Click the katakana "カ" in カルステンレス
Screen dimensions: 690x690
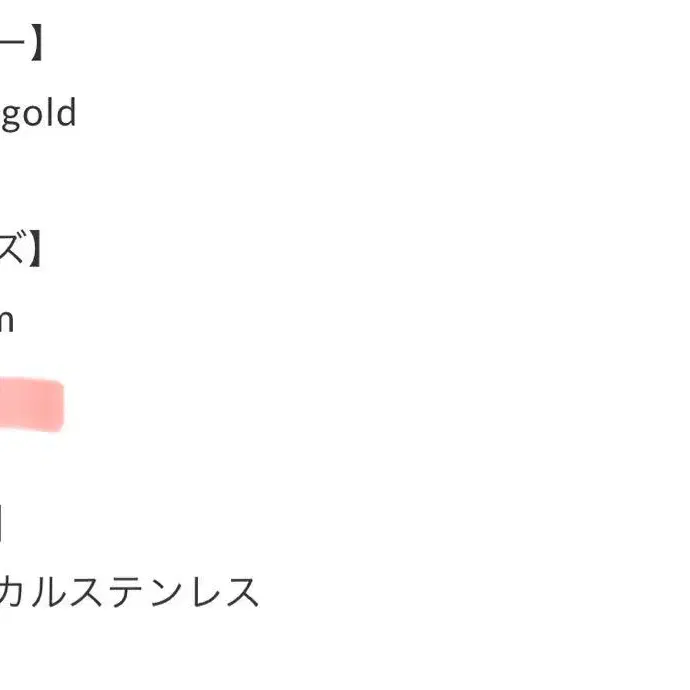point(11,592)
